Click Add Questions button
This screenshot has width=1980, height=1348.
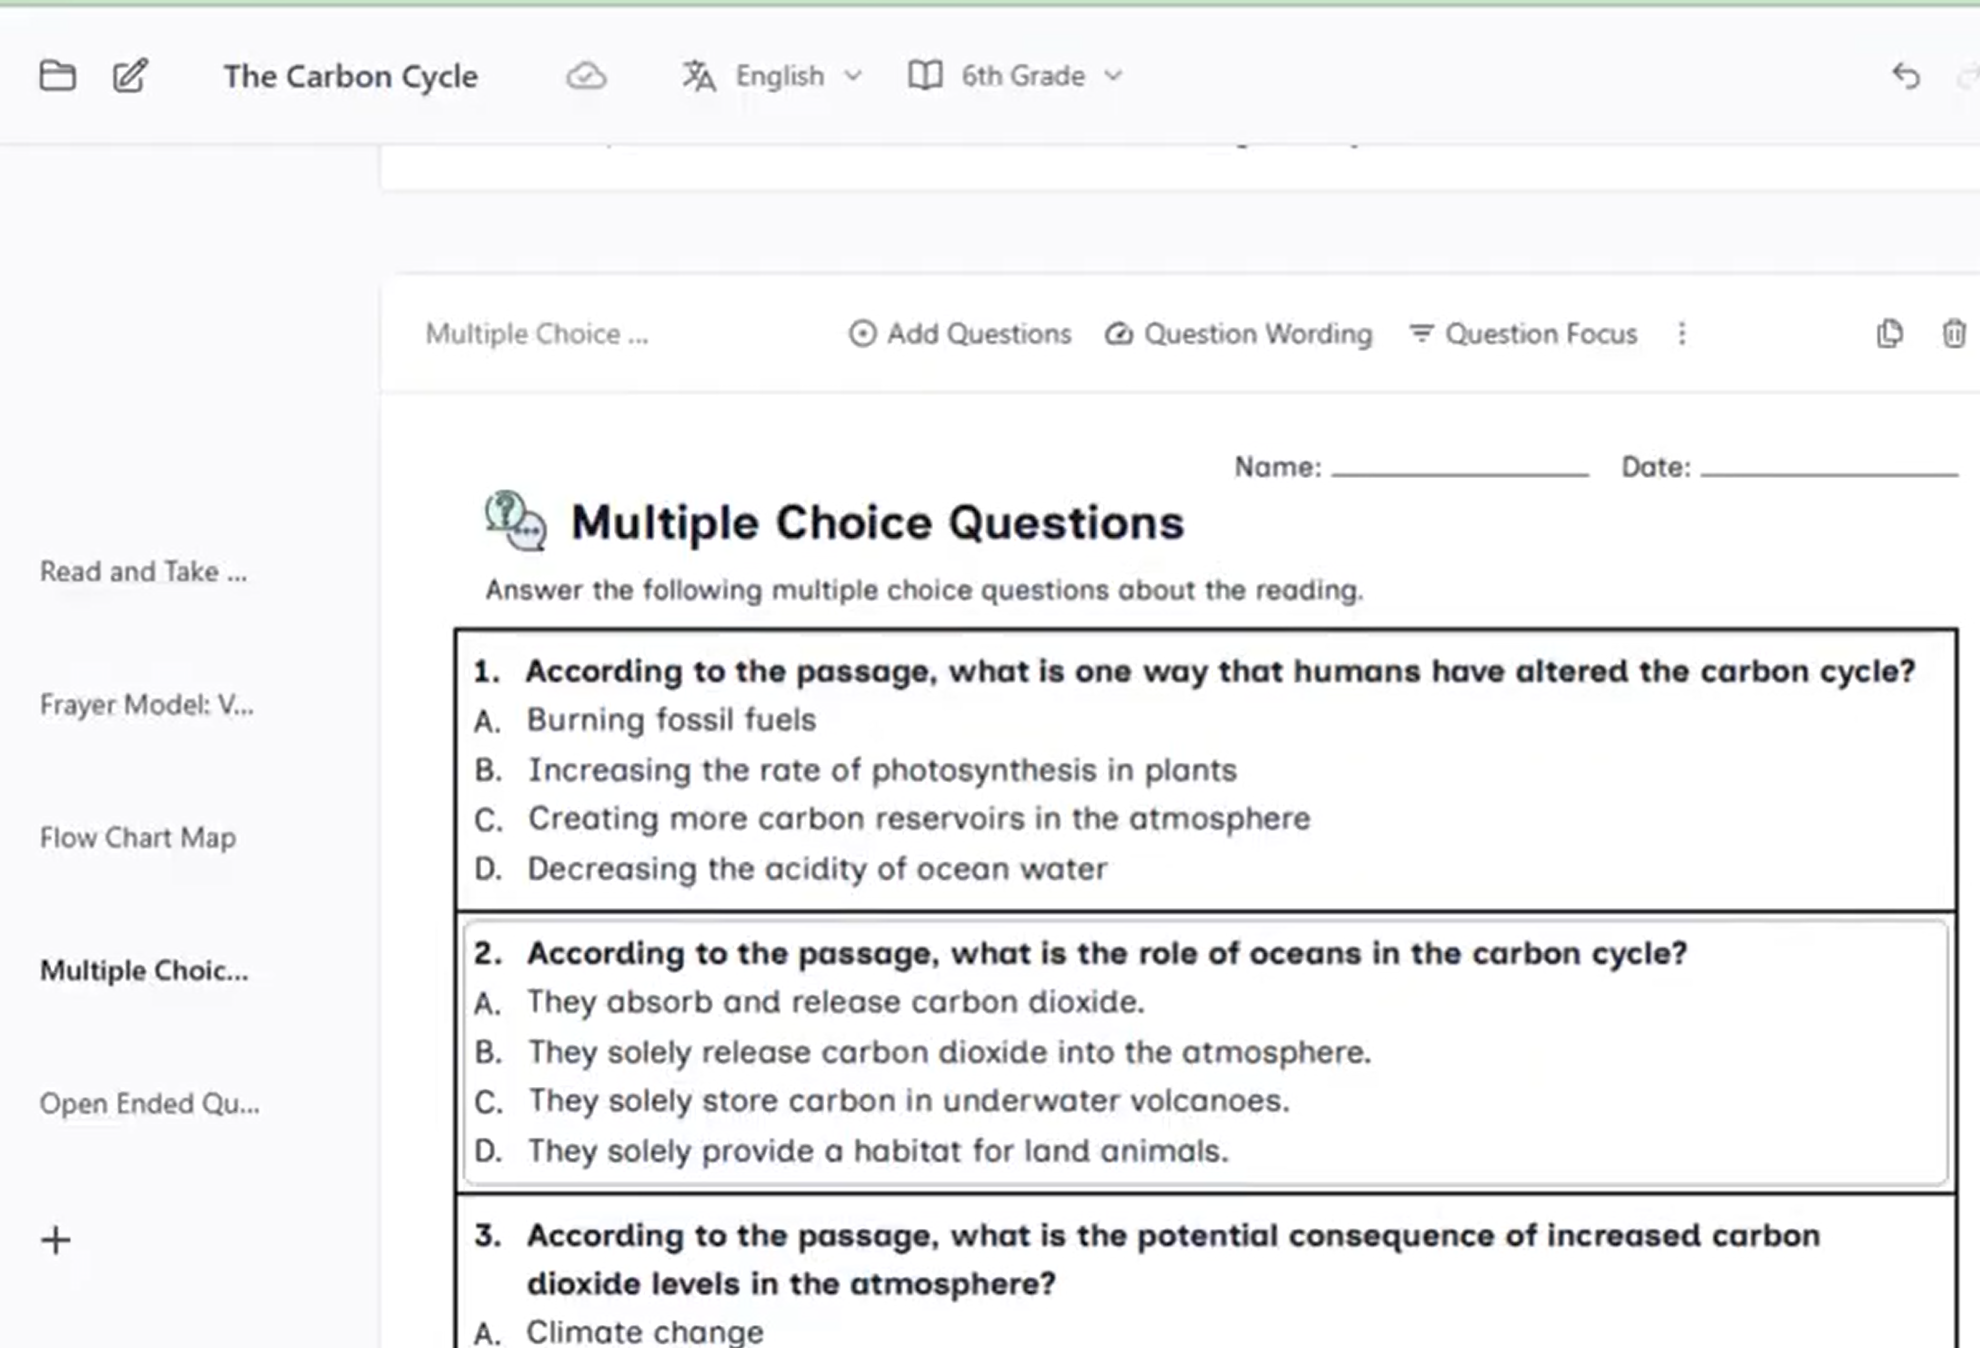[959, 333]
